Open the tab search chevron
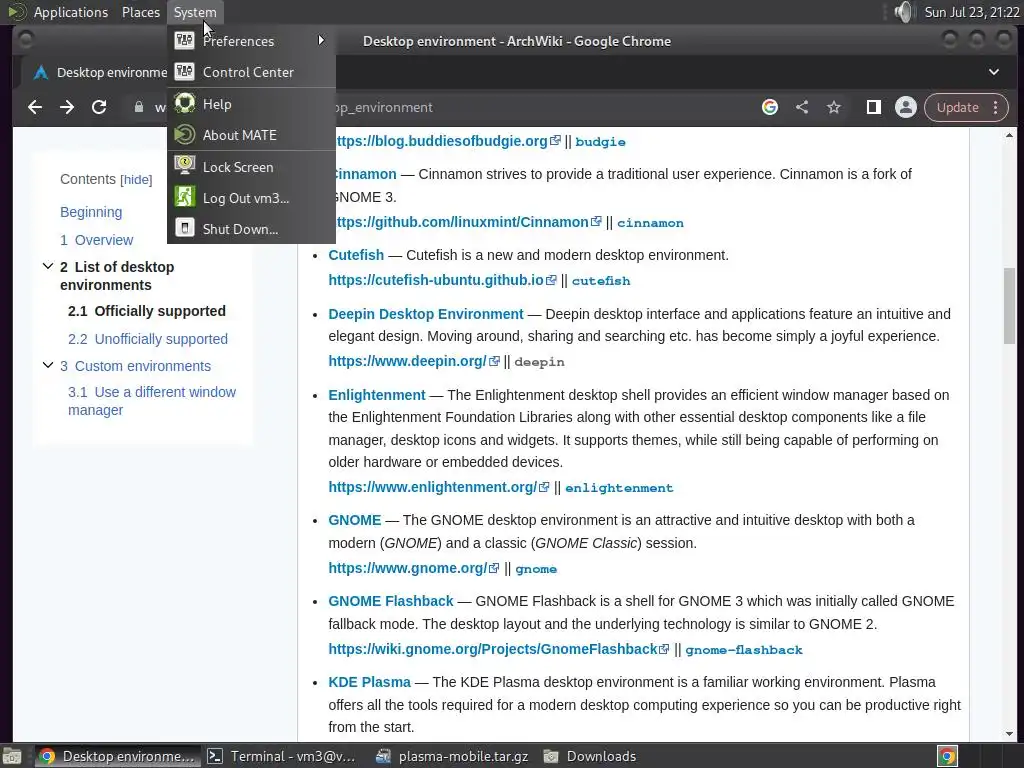The image size is (1024, 768). coord(994,72)
